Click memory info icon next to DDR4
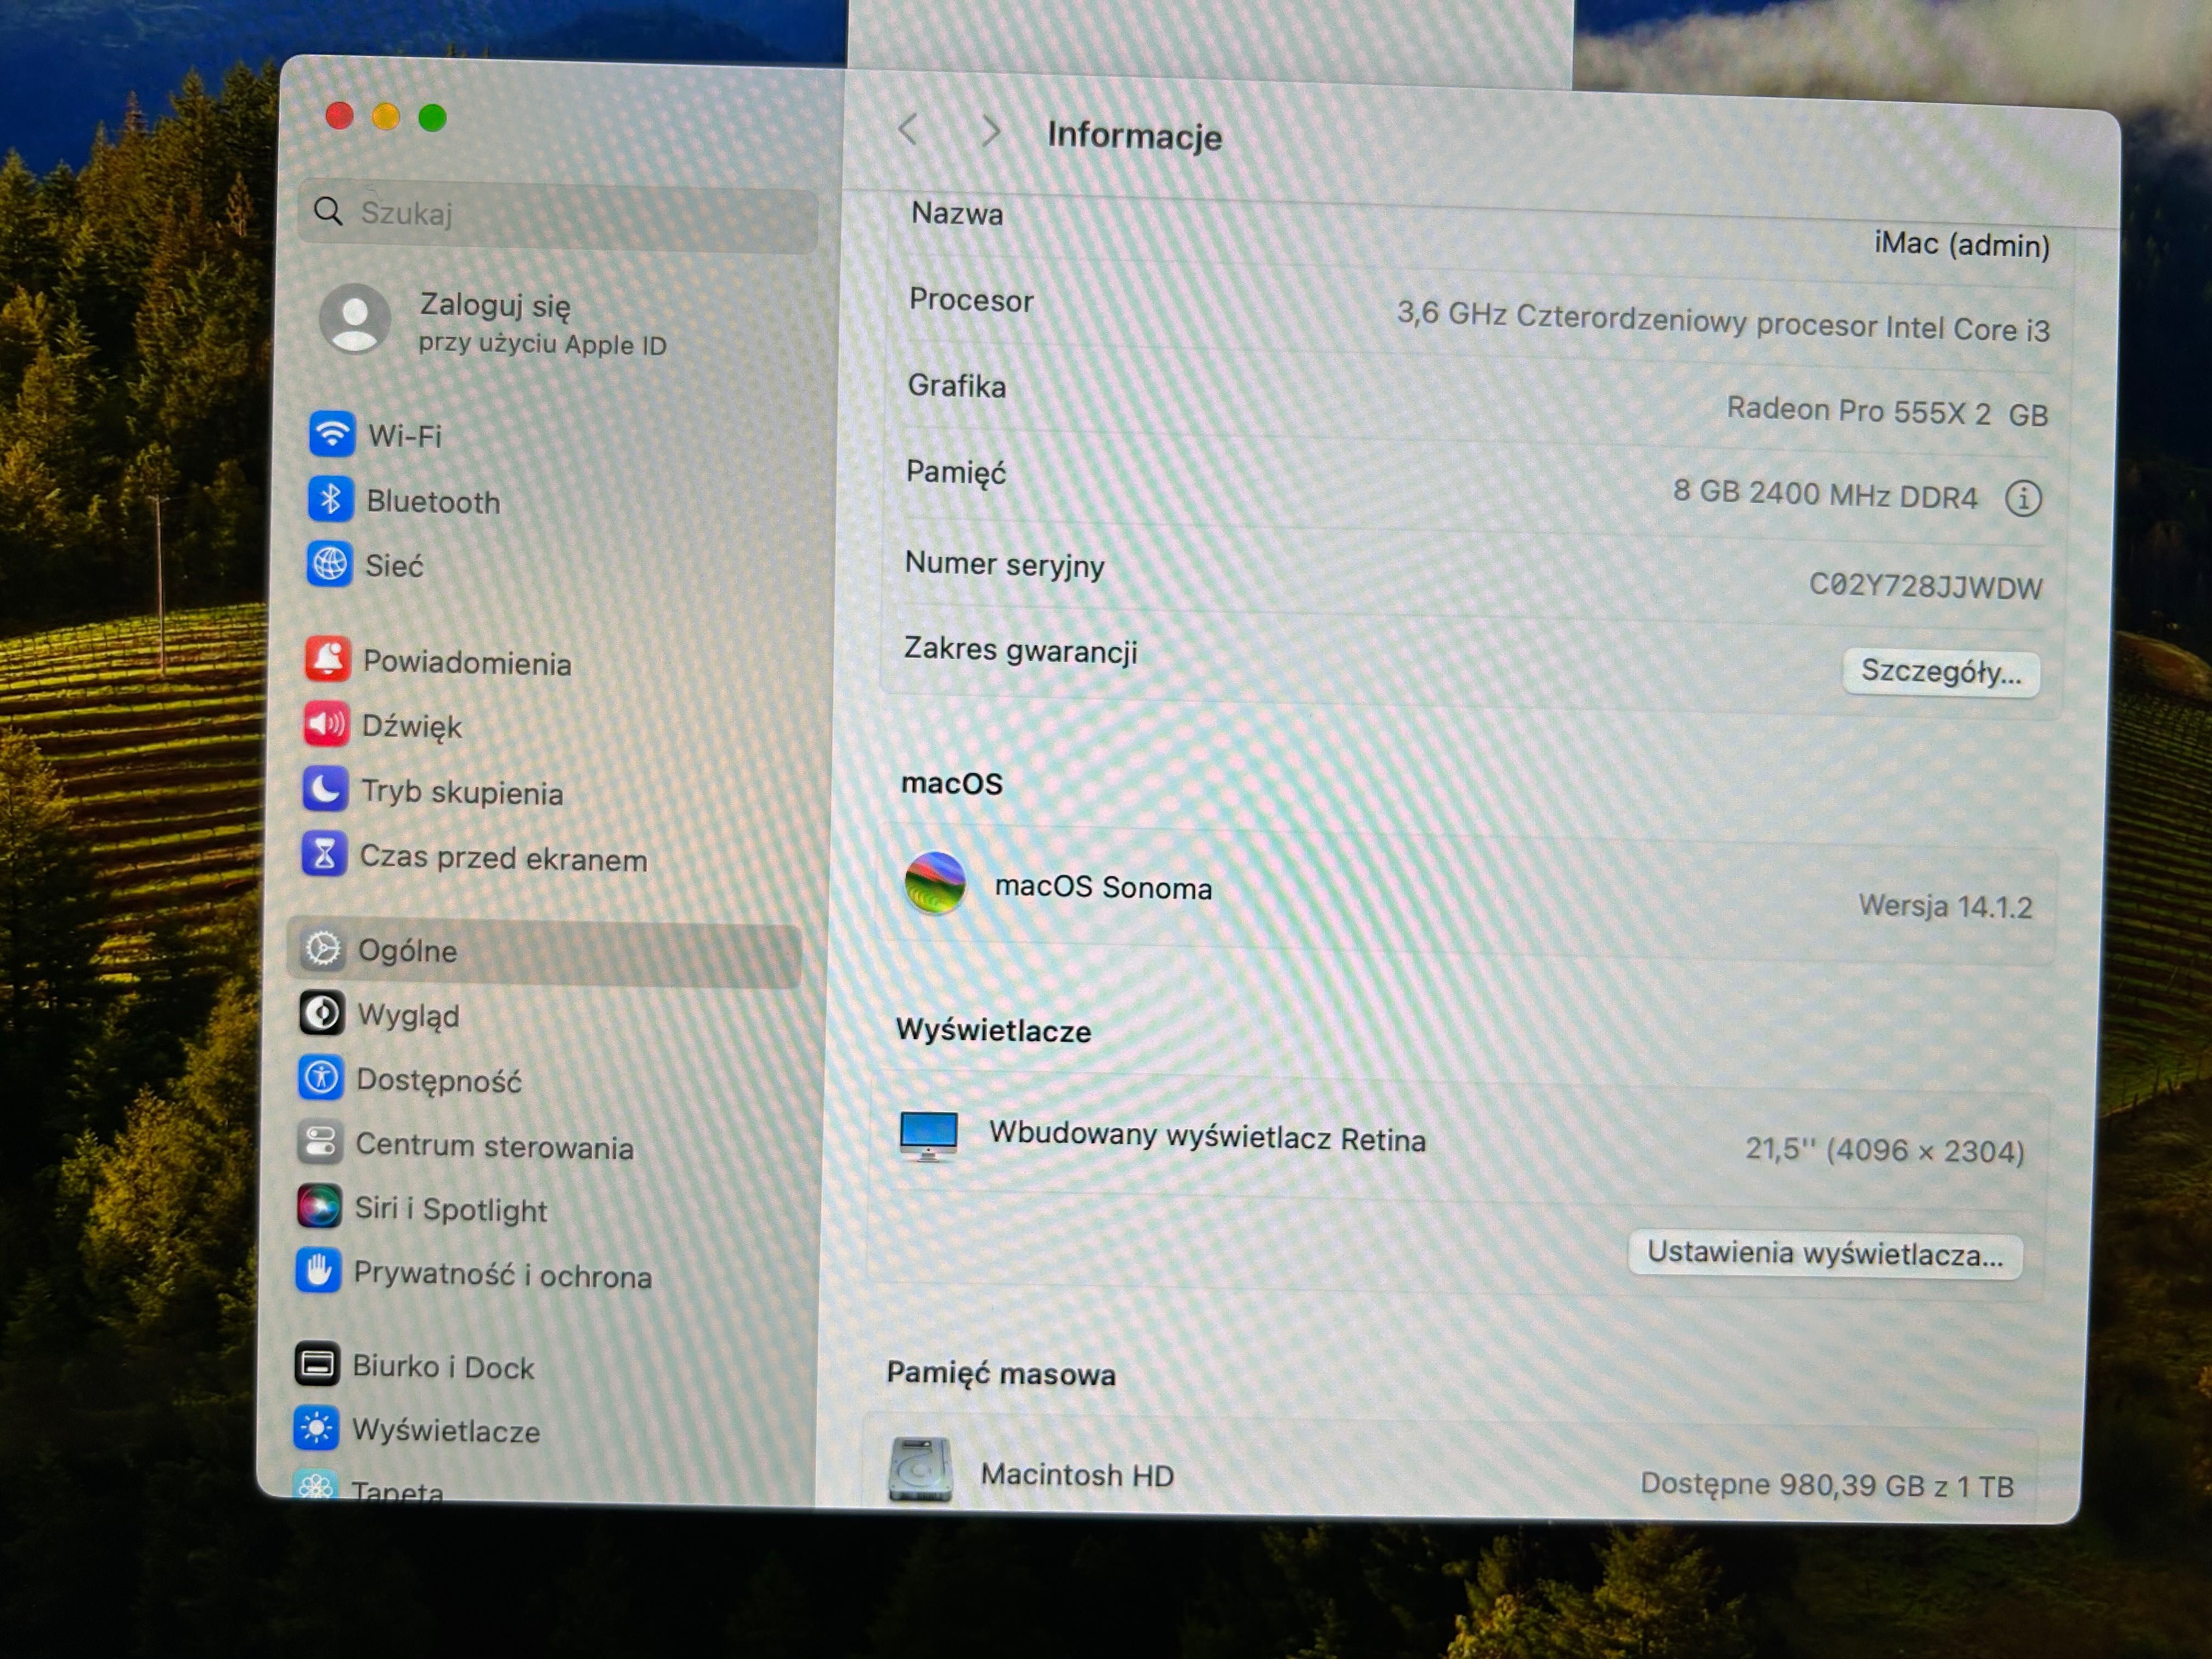This screenshot has width=2212, height=1659. [x=2023, y=498]
